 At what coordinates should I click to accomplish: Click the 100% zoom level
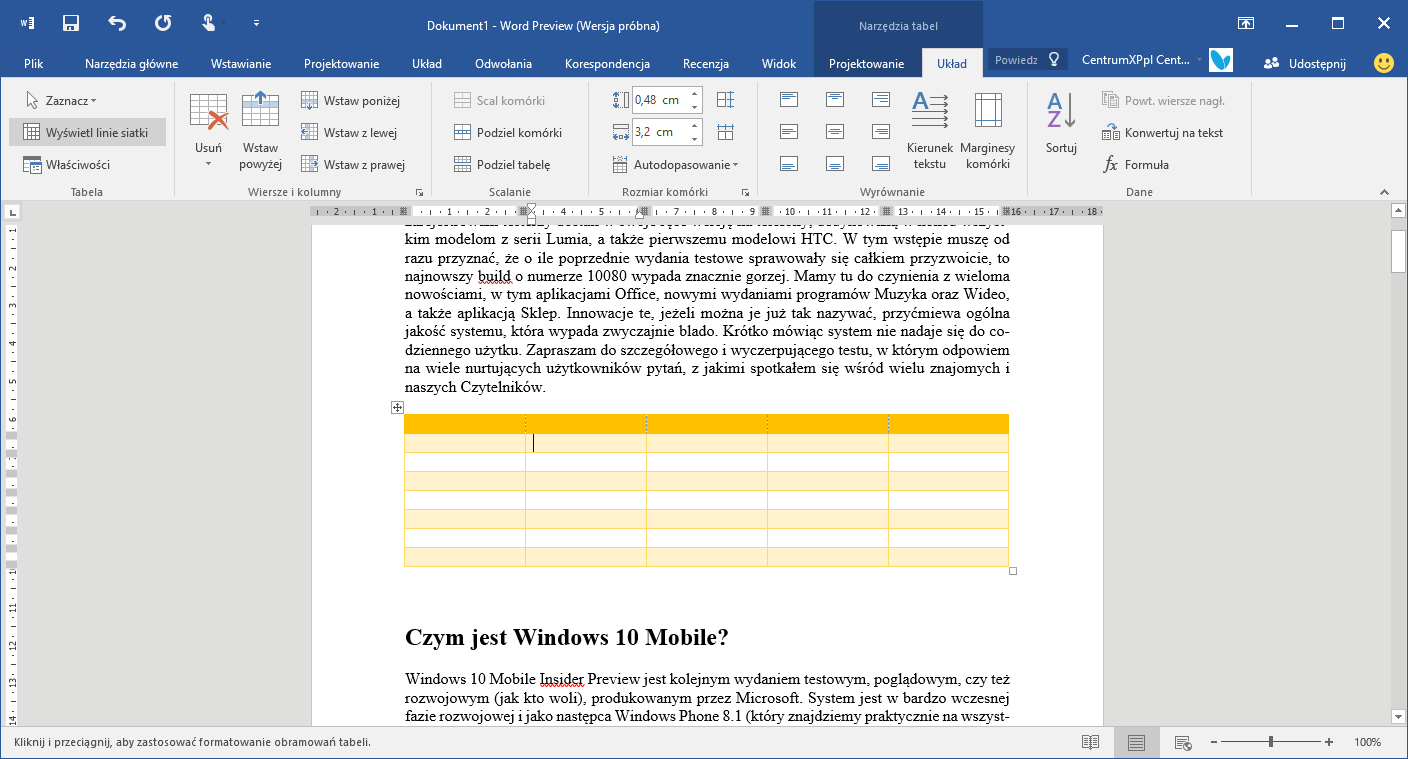click(x=1367, y=742)
